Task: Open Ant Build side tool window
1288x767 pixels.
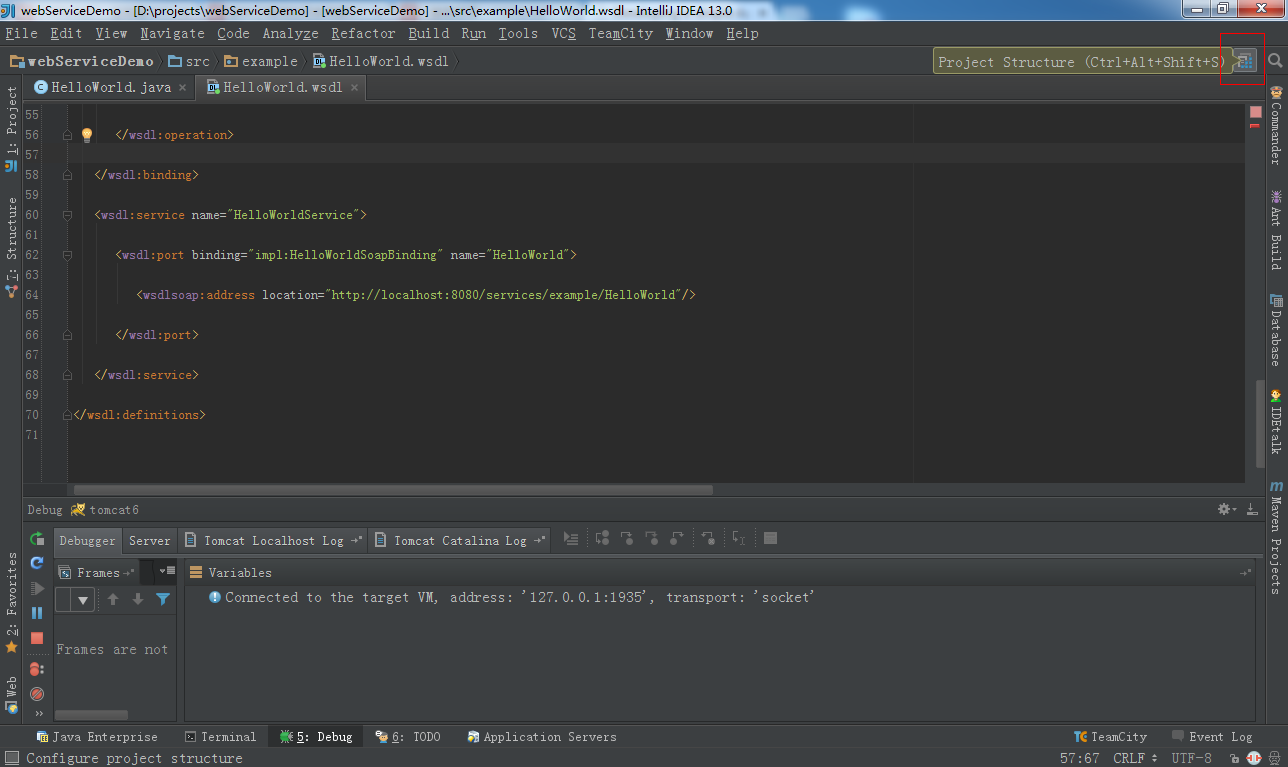Action: click(x=1276, y=230)
